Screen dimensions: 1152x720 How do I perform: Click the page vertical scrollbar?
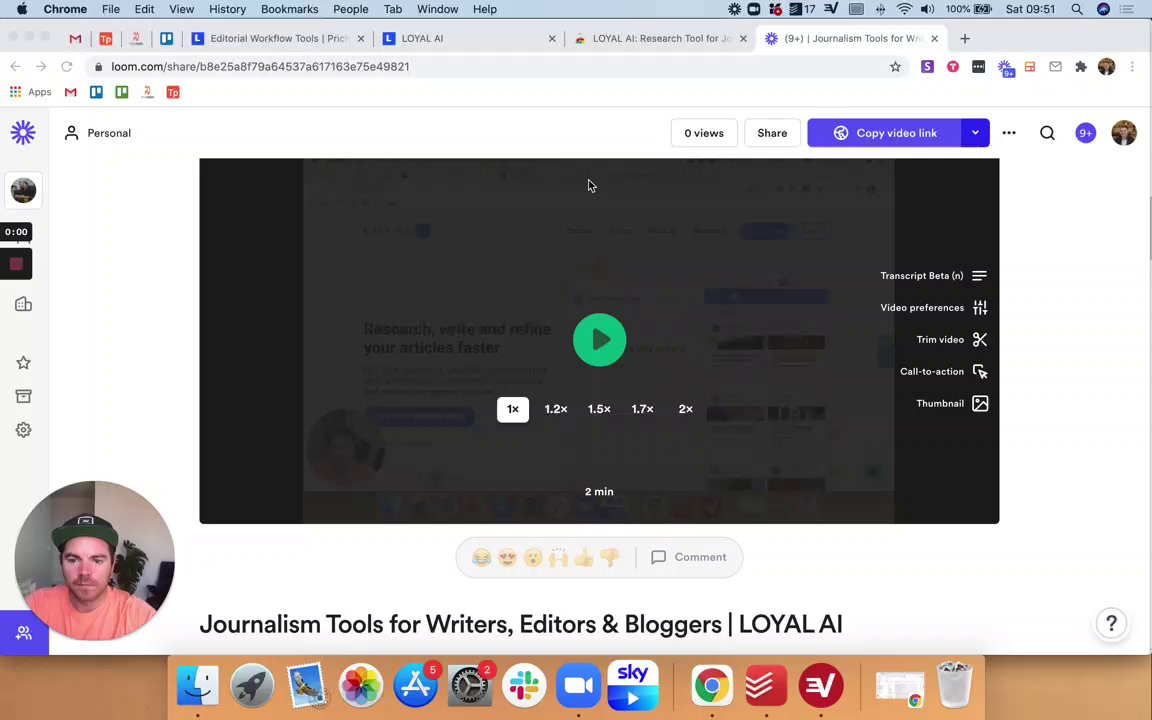click(1148, 228)
